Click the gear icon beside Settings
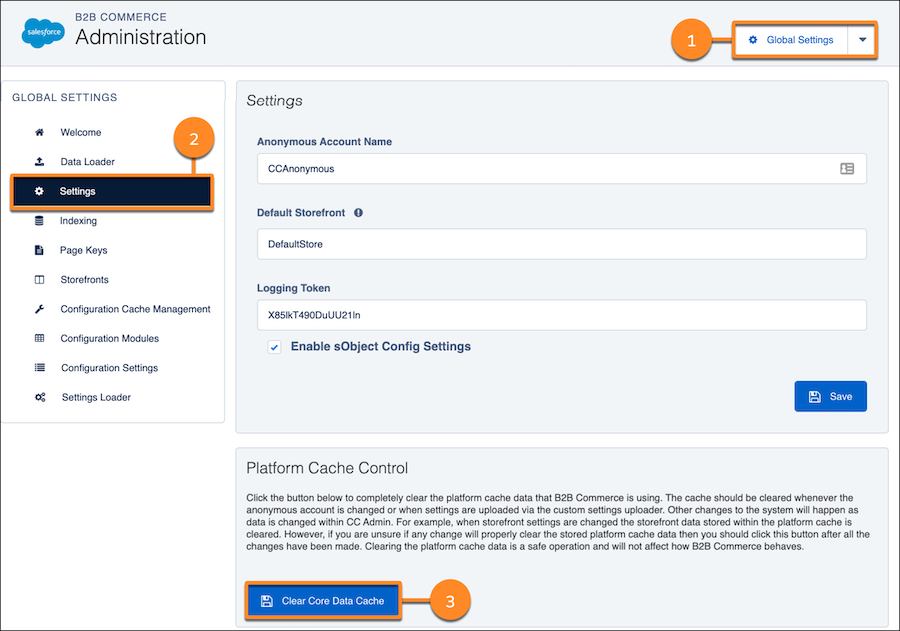 click(x=39, y=191)
